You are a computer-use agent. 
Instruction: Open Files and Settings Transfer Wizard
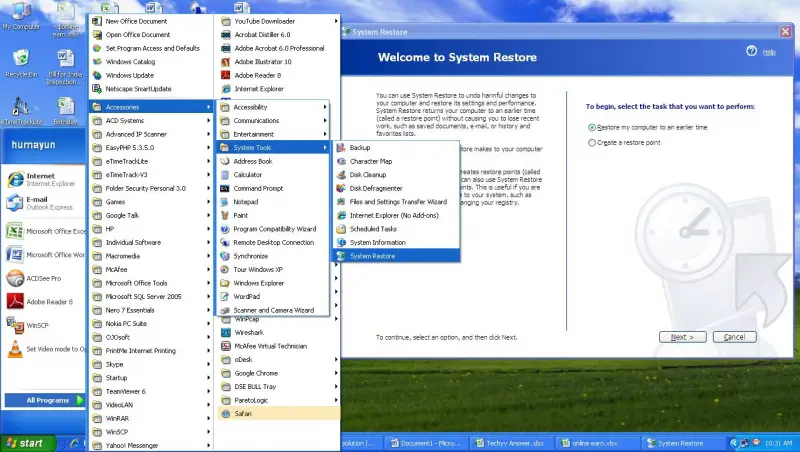coord(396,202)
